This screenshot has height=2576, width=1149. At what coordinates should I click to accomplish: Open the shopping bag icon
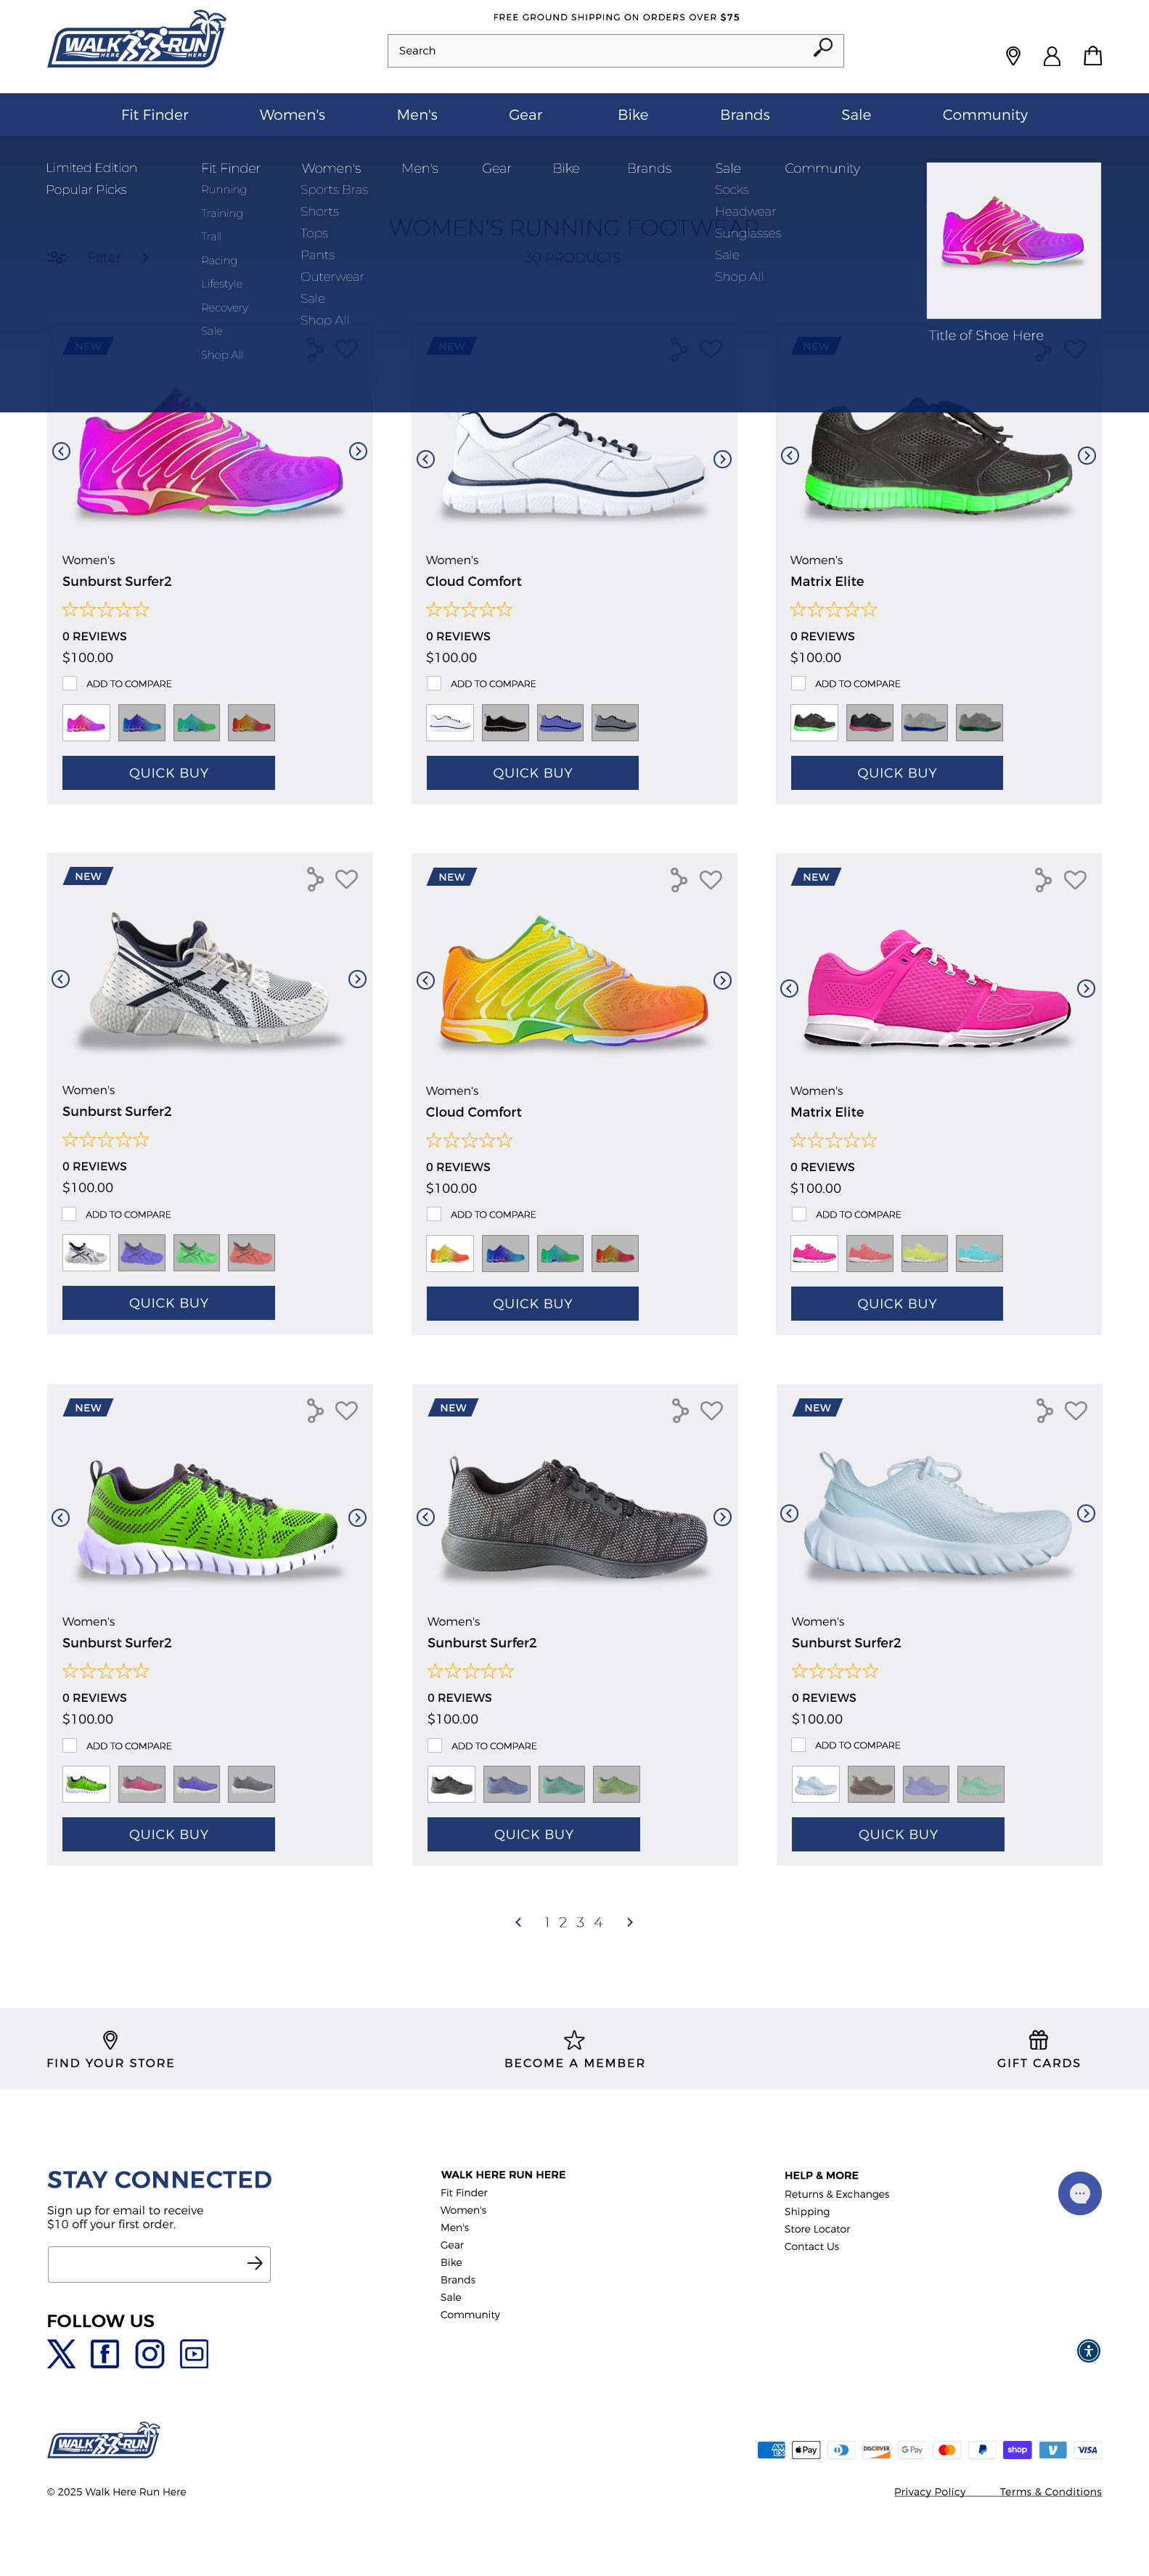1092,56
